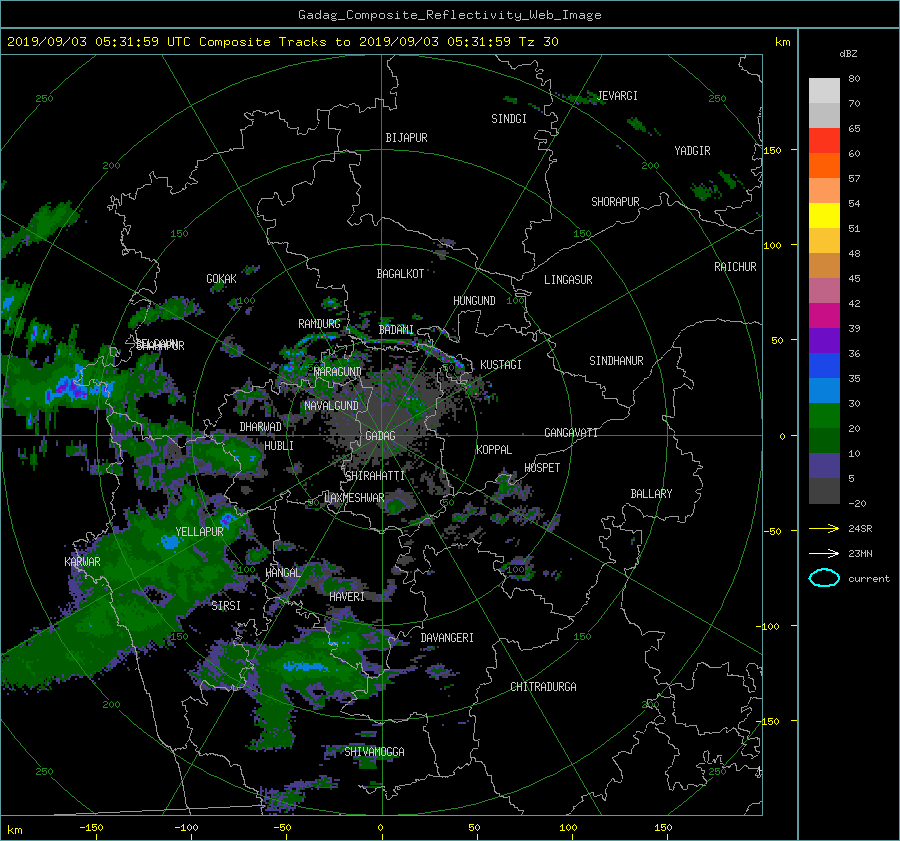The height and width of the screenshot is (841, 900).
Task: Click the -150 km bottom axis tick label
Action: [91, 828]
